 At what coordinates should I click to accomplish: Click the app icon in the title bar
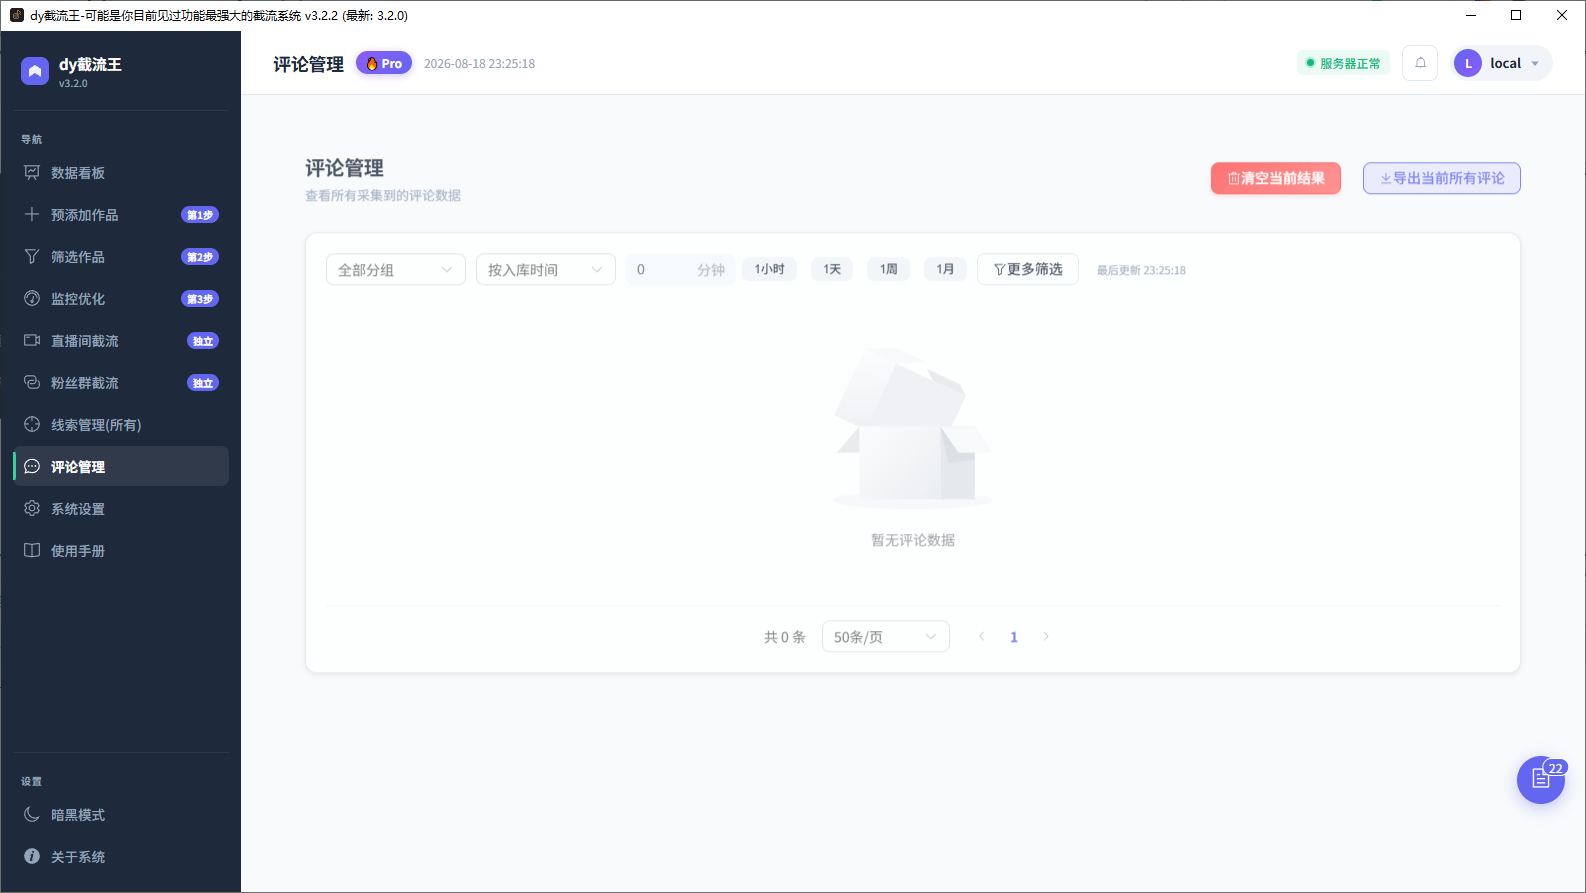[x=16, y=15]
